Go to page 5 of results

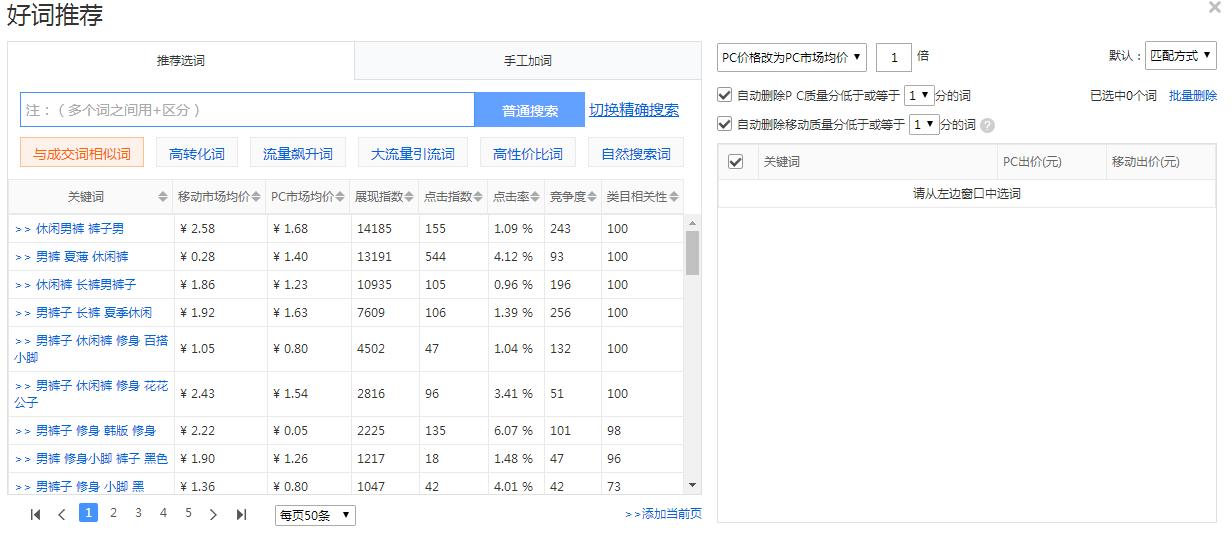[188, 513]
